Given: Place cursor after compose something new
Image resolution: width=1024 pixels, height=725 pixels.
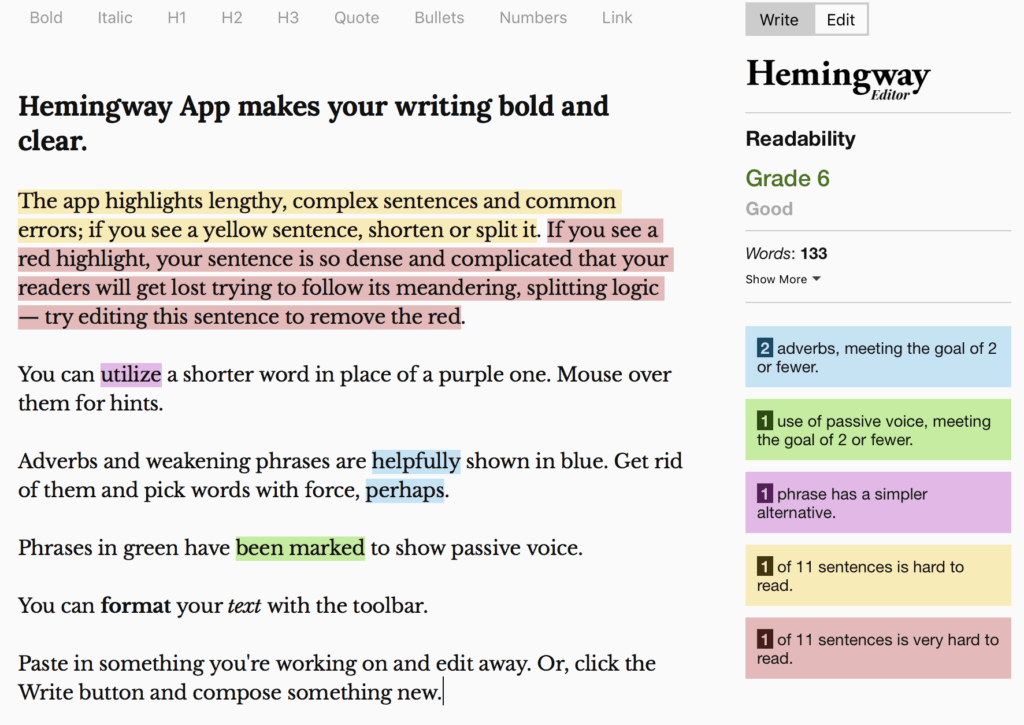Looking at the screenshot, I should click(443, 692).
